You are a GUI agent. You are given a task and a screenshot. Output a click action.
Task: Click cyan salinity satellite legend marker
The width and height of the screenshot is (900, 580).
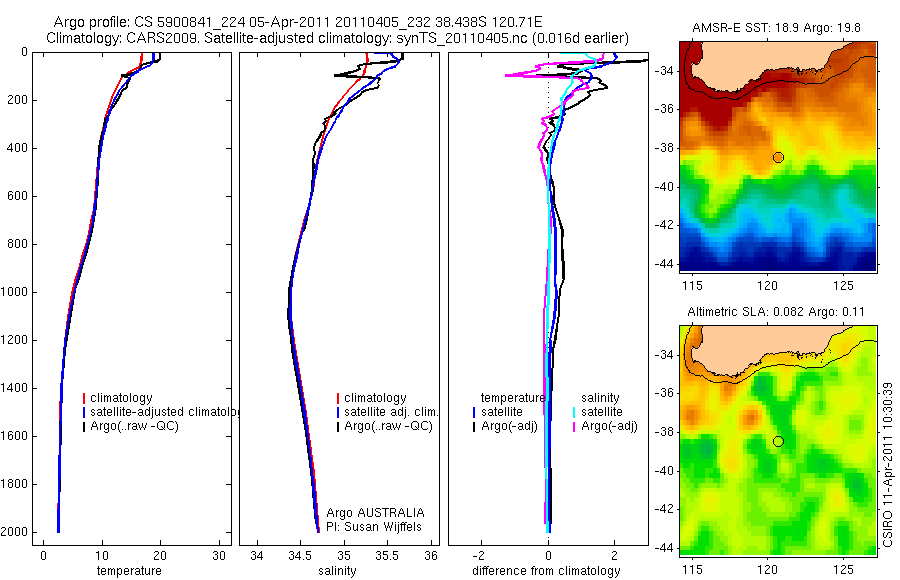coord(574,412)
